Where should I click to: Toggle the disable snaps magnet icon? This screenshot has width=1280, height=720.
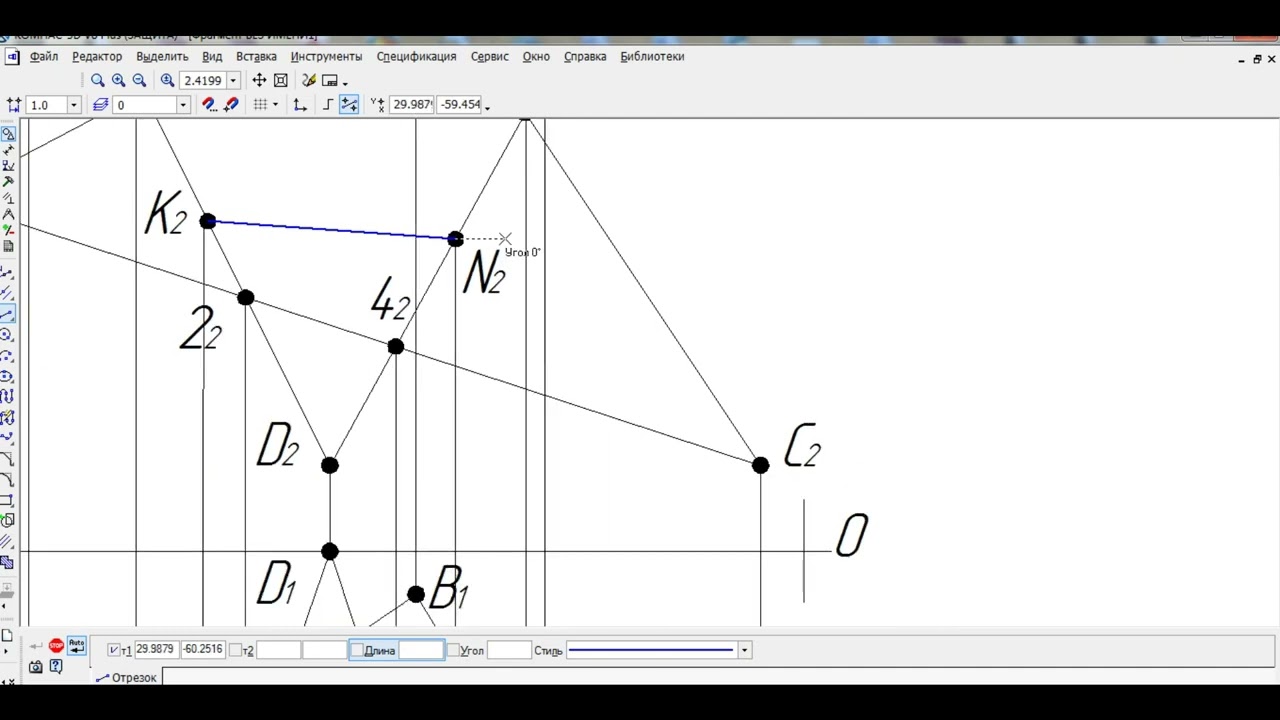(x=231, y=105)
